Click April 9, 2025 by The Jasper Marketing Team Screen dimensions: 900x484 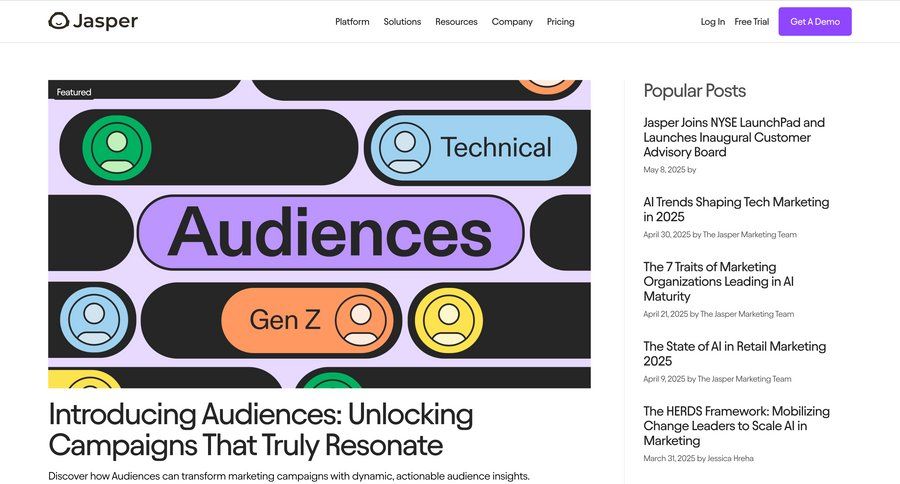[x=717, y=379]
